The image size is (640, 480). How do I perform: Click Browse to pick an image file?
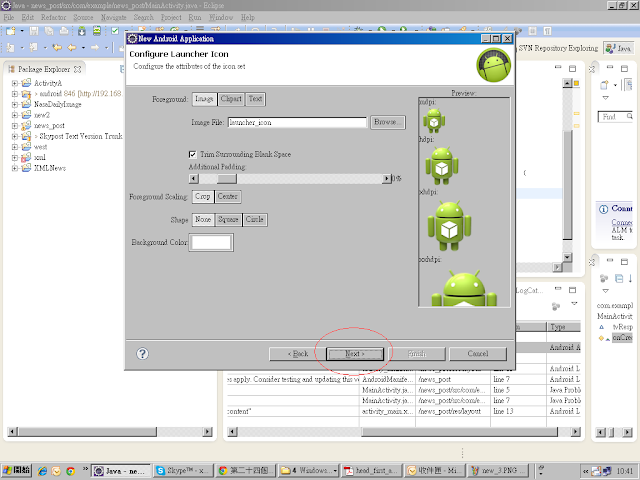[x=388, y=122]
